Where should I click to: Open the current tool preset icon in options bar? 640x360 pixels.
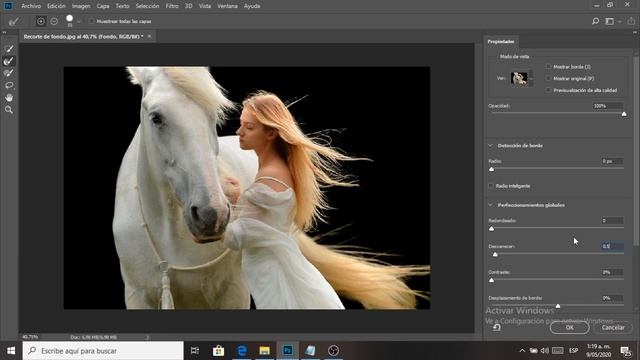point(13,21)
